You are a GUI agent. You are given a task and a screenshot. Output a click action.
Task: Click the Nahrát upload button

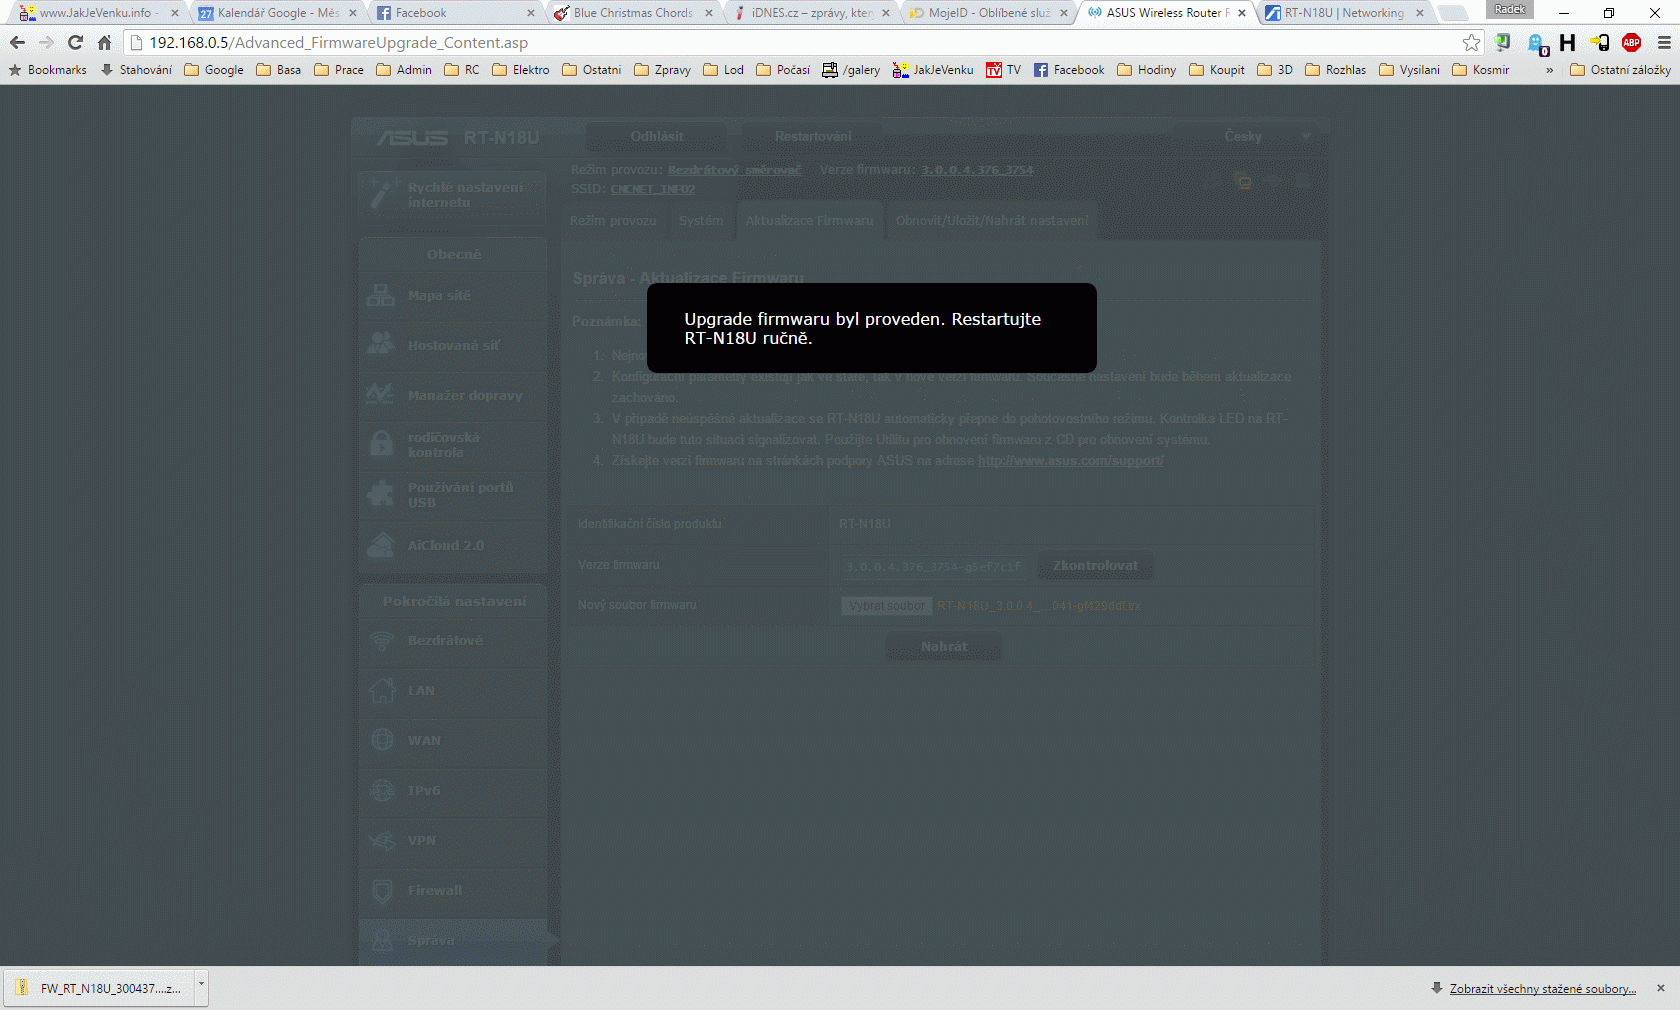(x=943, y=647)
